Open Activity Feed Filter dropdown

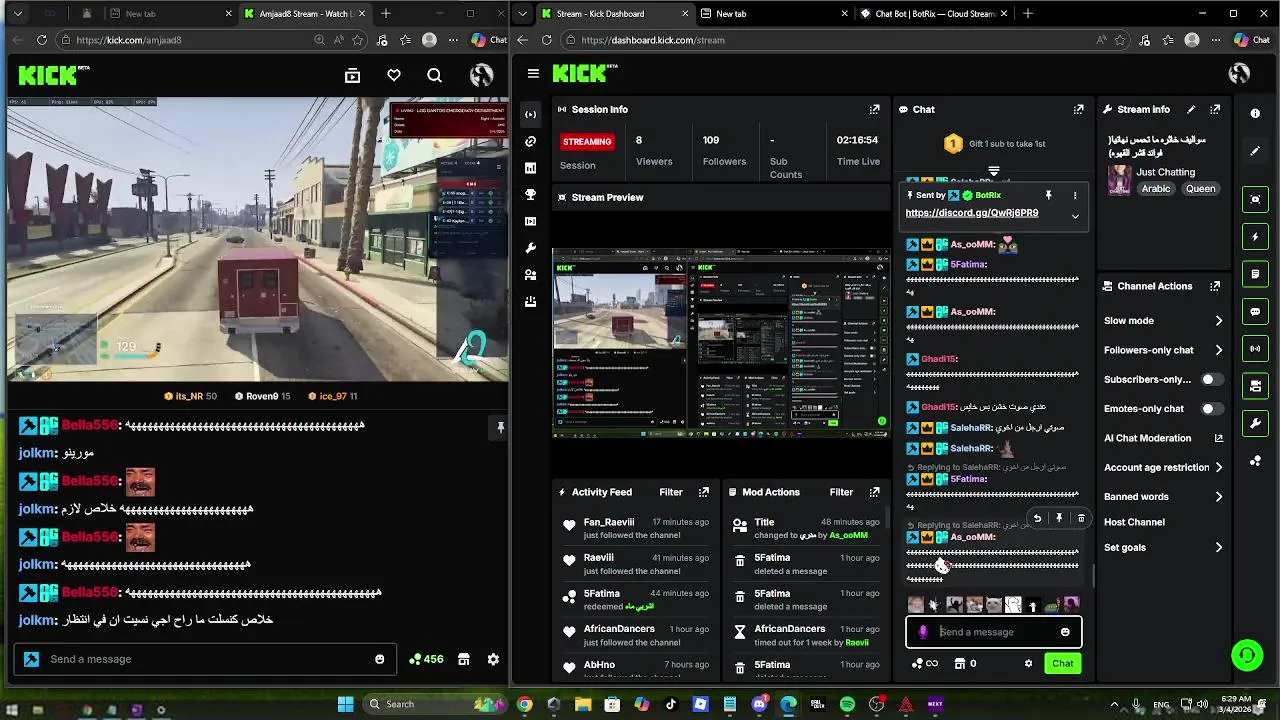coord(671,492)
